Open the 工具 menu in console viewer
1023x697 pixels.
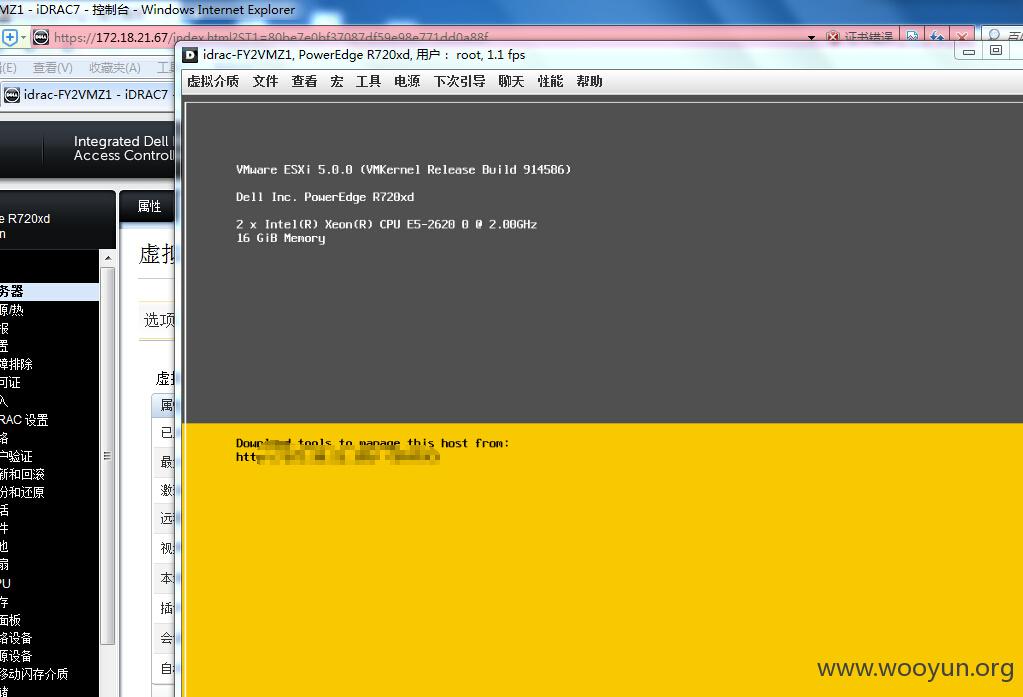[x=368, y=81]
